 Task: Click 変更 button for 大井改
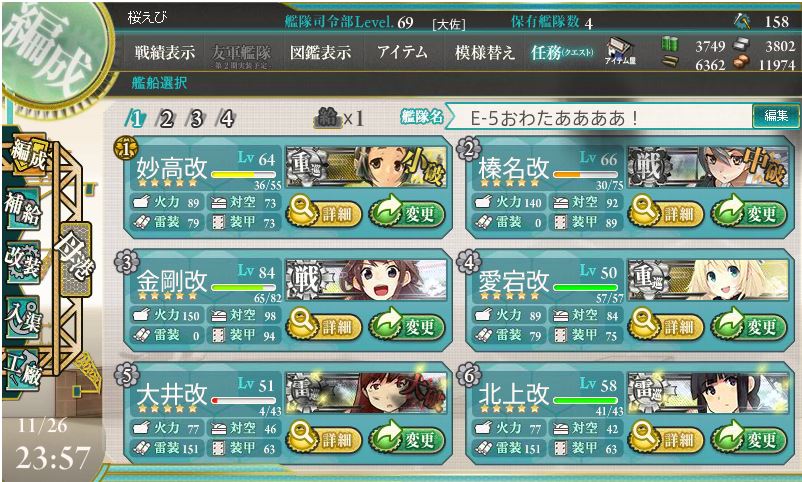406,439
